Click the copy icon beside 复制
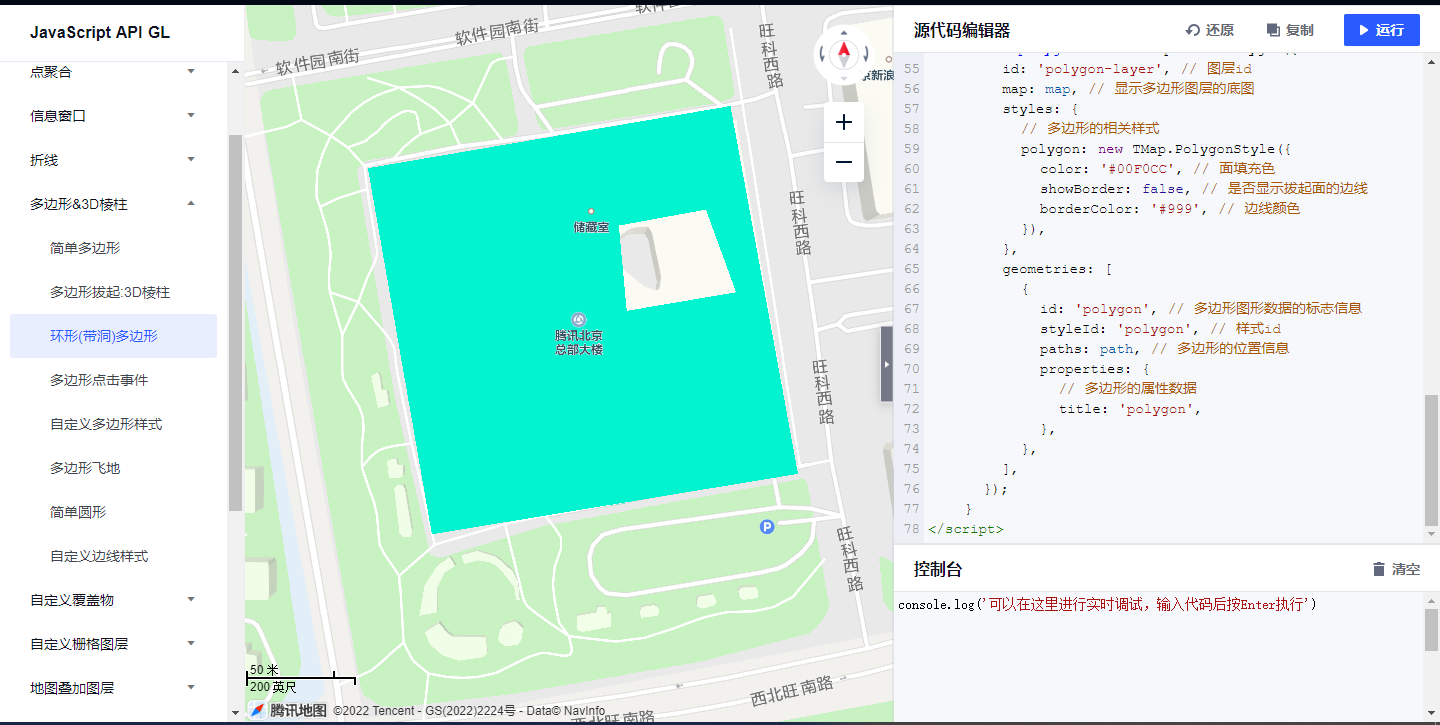Viewport: 1440px width, 725px height. (x=1273, y=30)
